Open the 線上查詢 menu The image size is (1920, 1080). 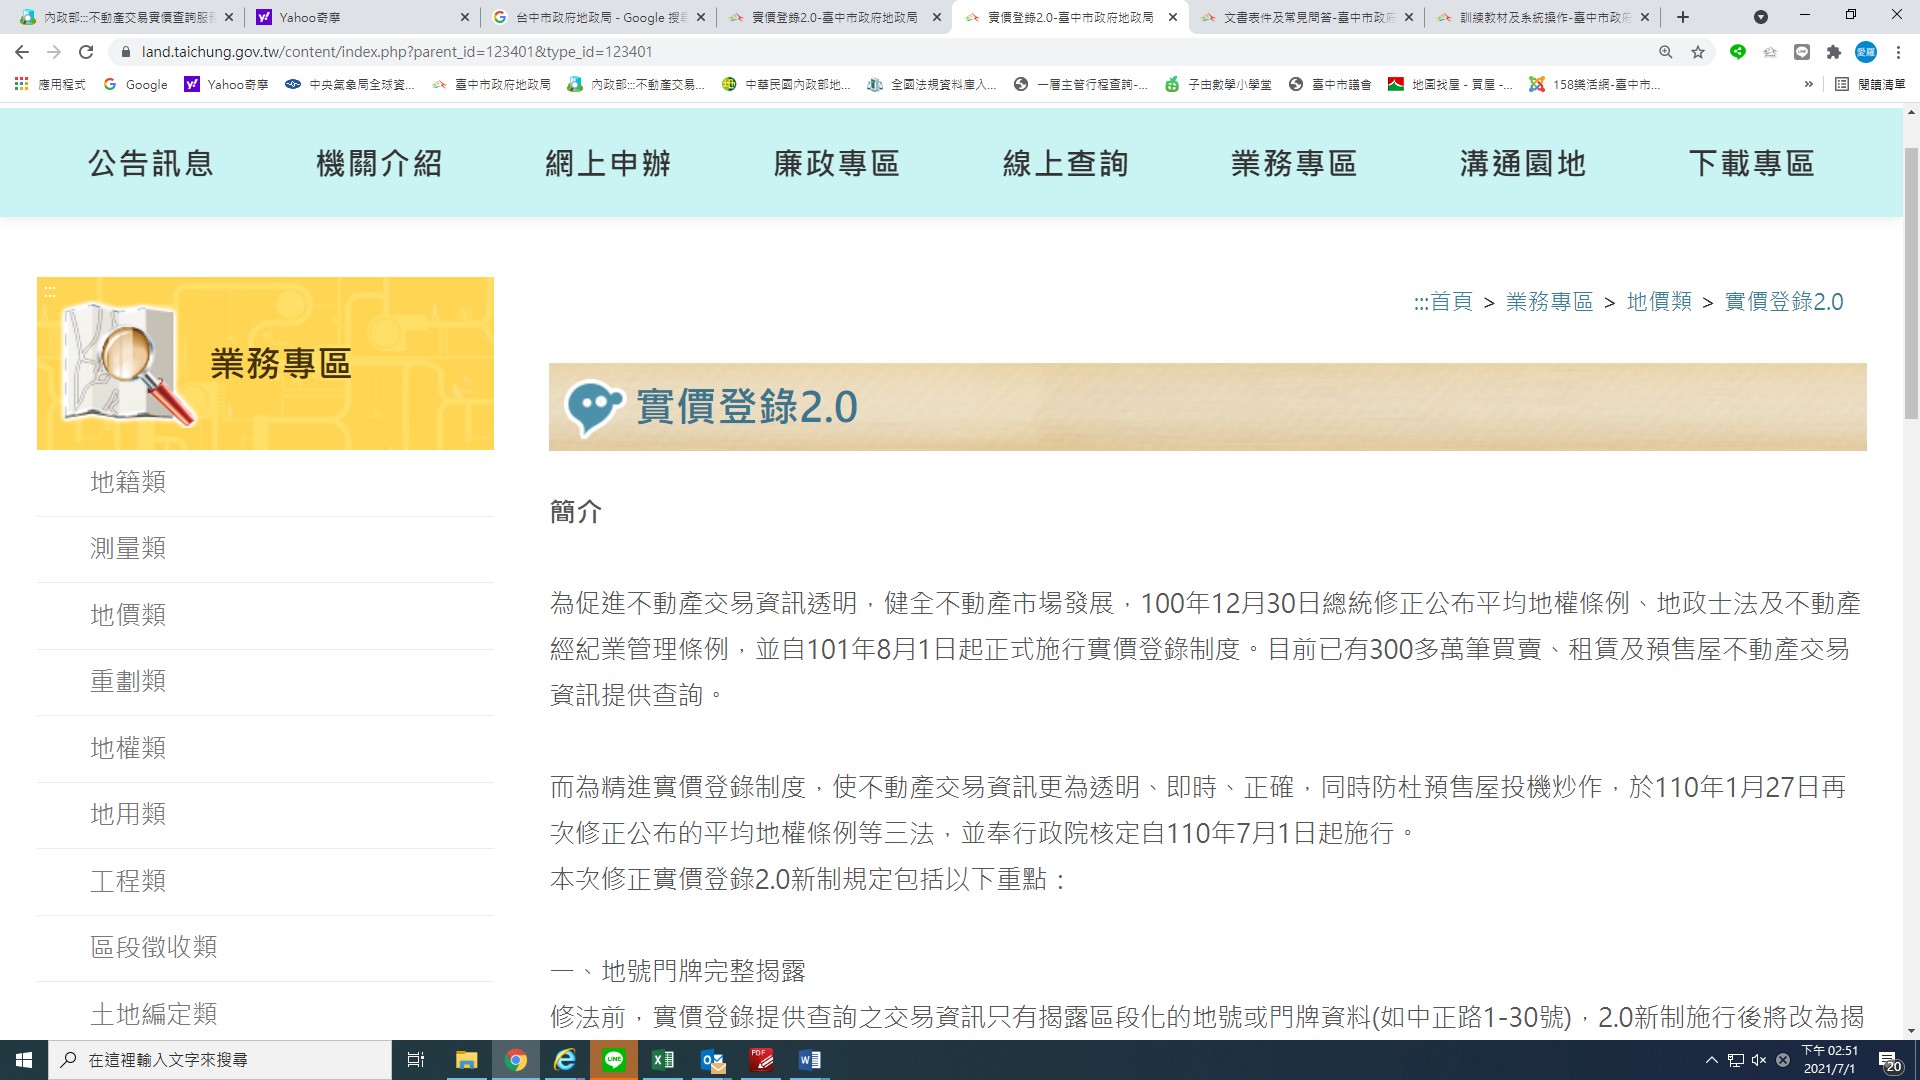[1065, 163]
